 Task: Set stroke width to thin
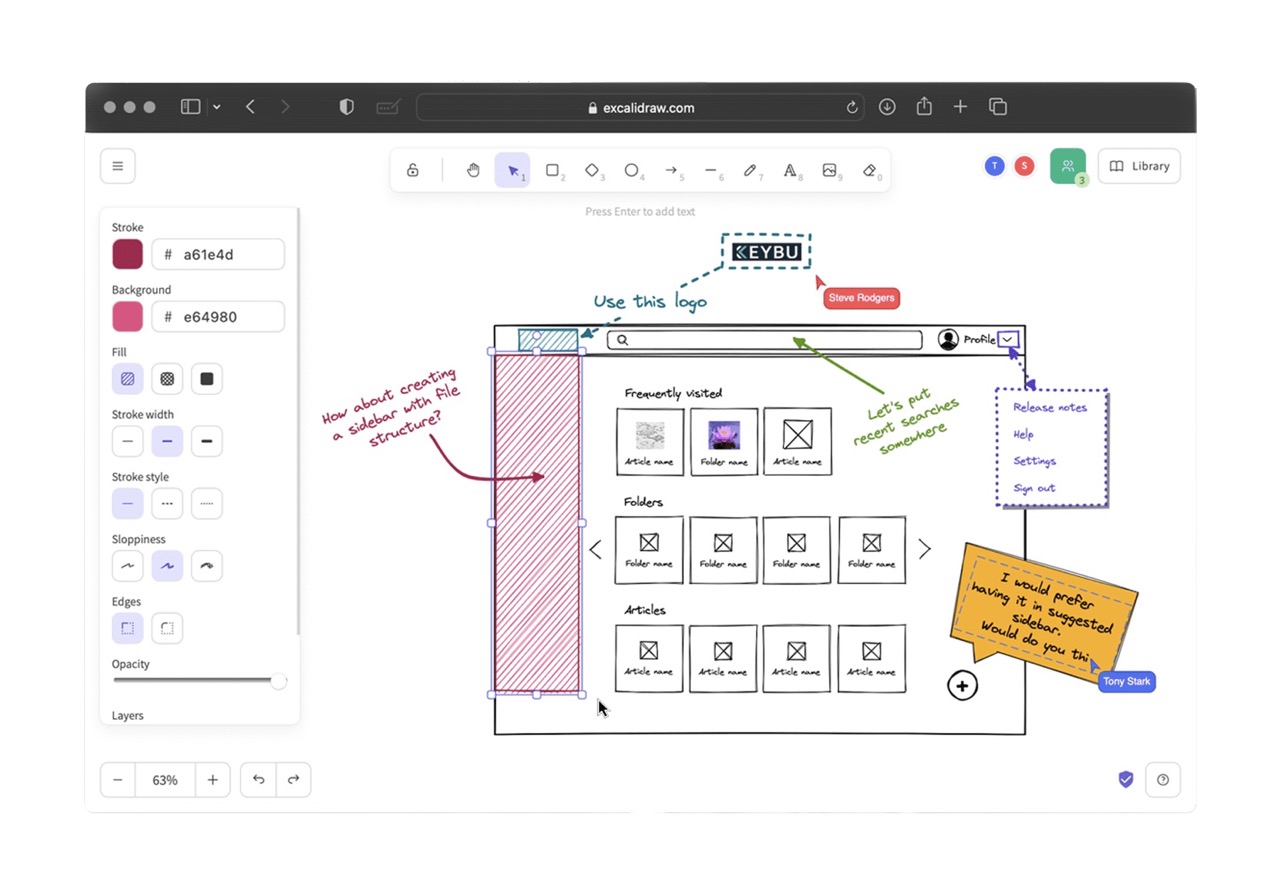point(127,441)
